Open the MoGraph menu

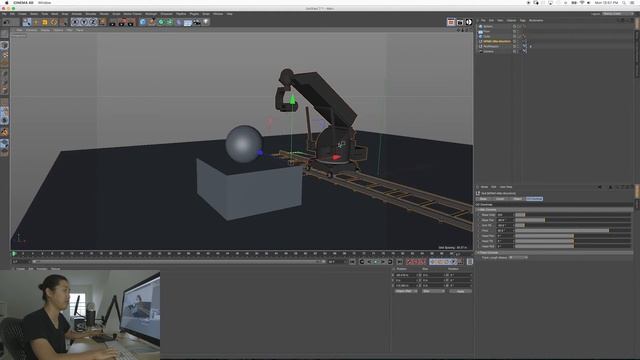[151, 14]
